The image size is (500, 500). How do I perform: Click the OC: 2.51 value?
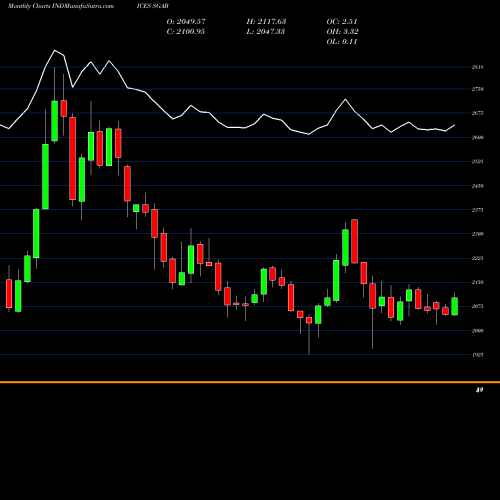click(342, 22)
